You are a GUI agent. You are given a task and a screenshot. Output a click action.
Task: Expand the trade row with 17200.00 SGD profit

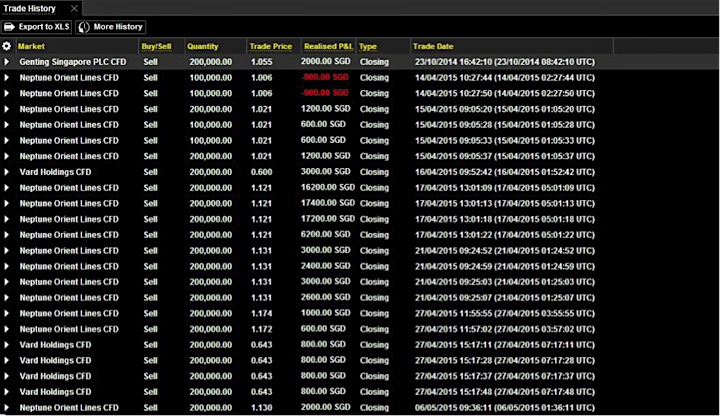click(6, 219)
